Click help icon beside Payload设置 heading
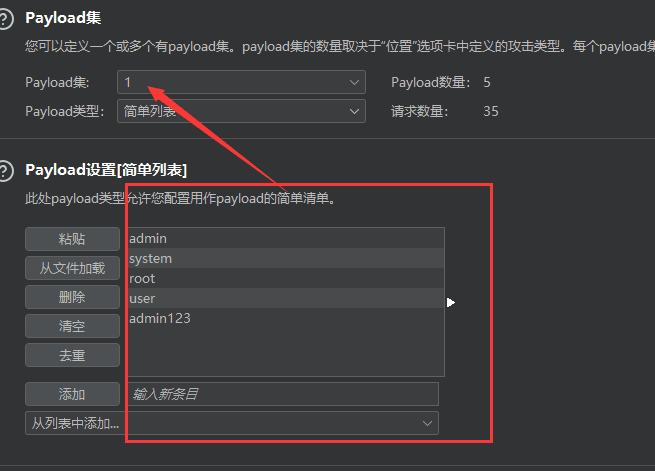This screenshot has width=655, height=471. pyautogui.click(x=7, y=170)
